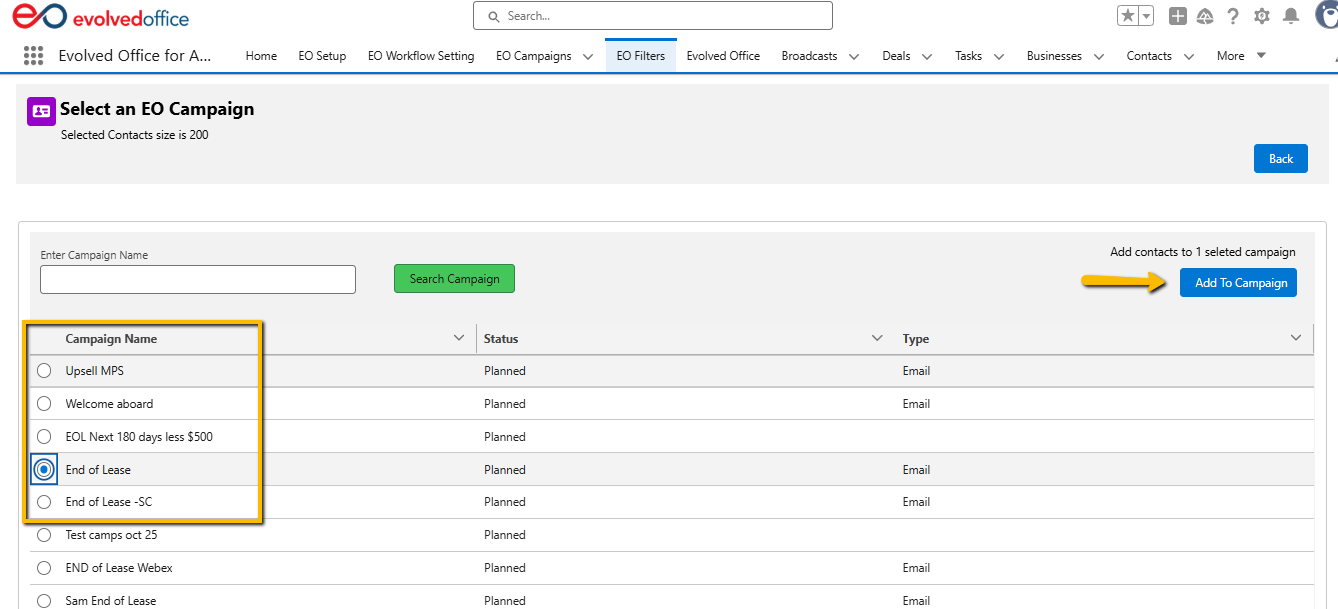Viewport: 1338px width, 609px height.
Task: Click 'Sam End of Lease' campaign text
Action: click(111, 601)
